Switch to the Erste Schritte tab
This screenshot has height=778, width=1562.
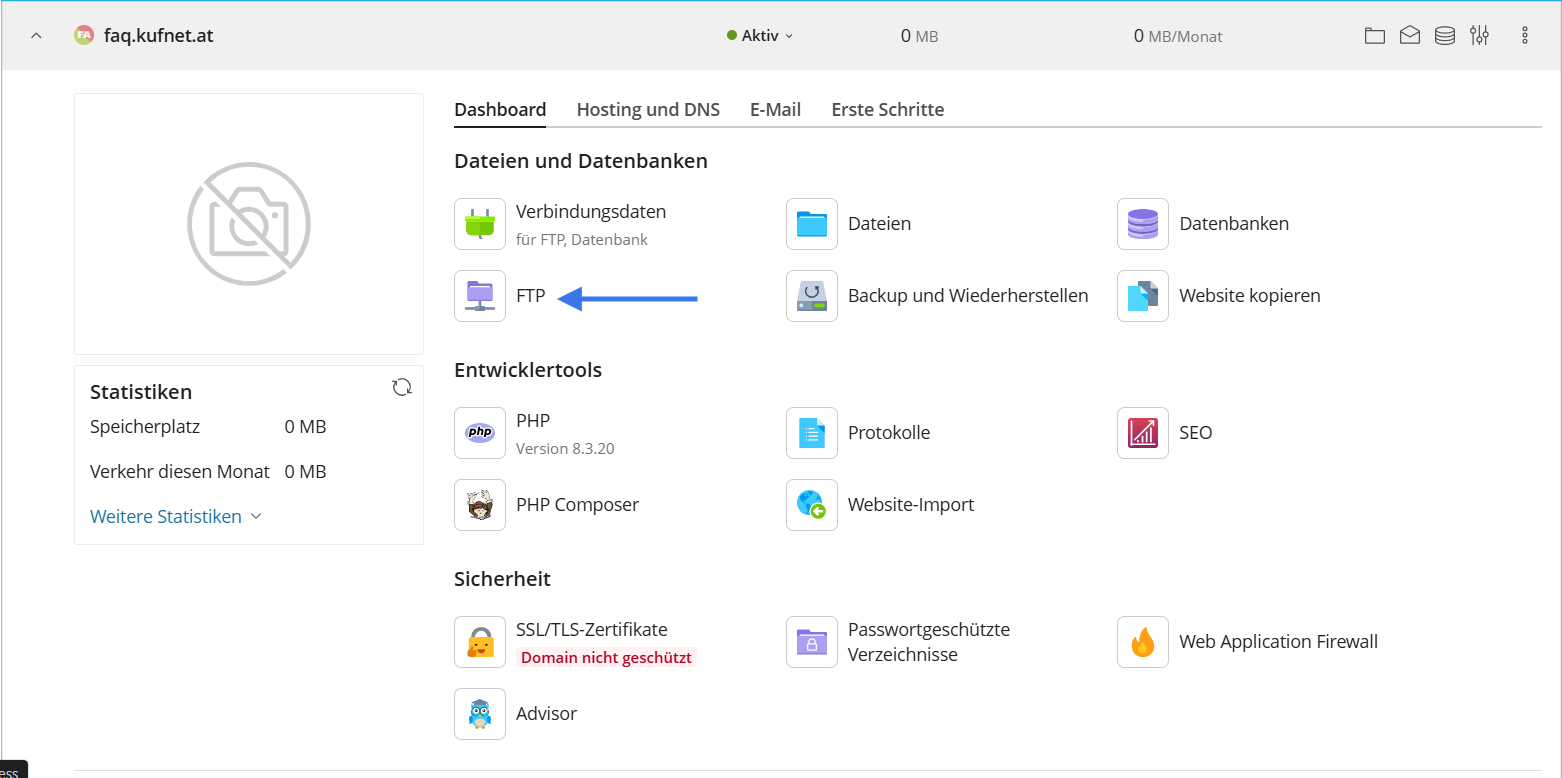pyautogui.click(x=887, y=110)
